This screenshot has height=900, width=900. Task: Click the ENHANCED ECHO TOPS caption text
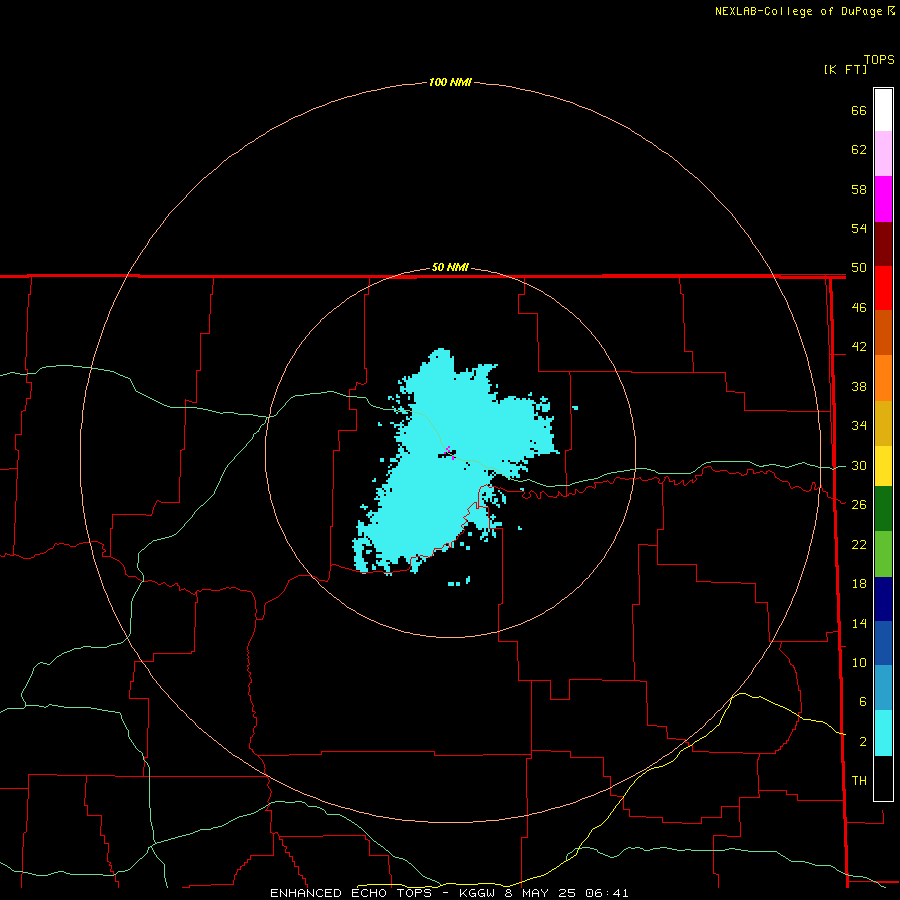pos(350,893)
